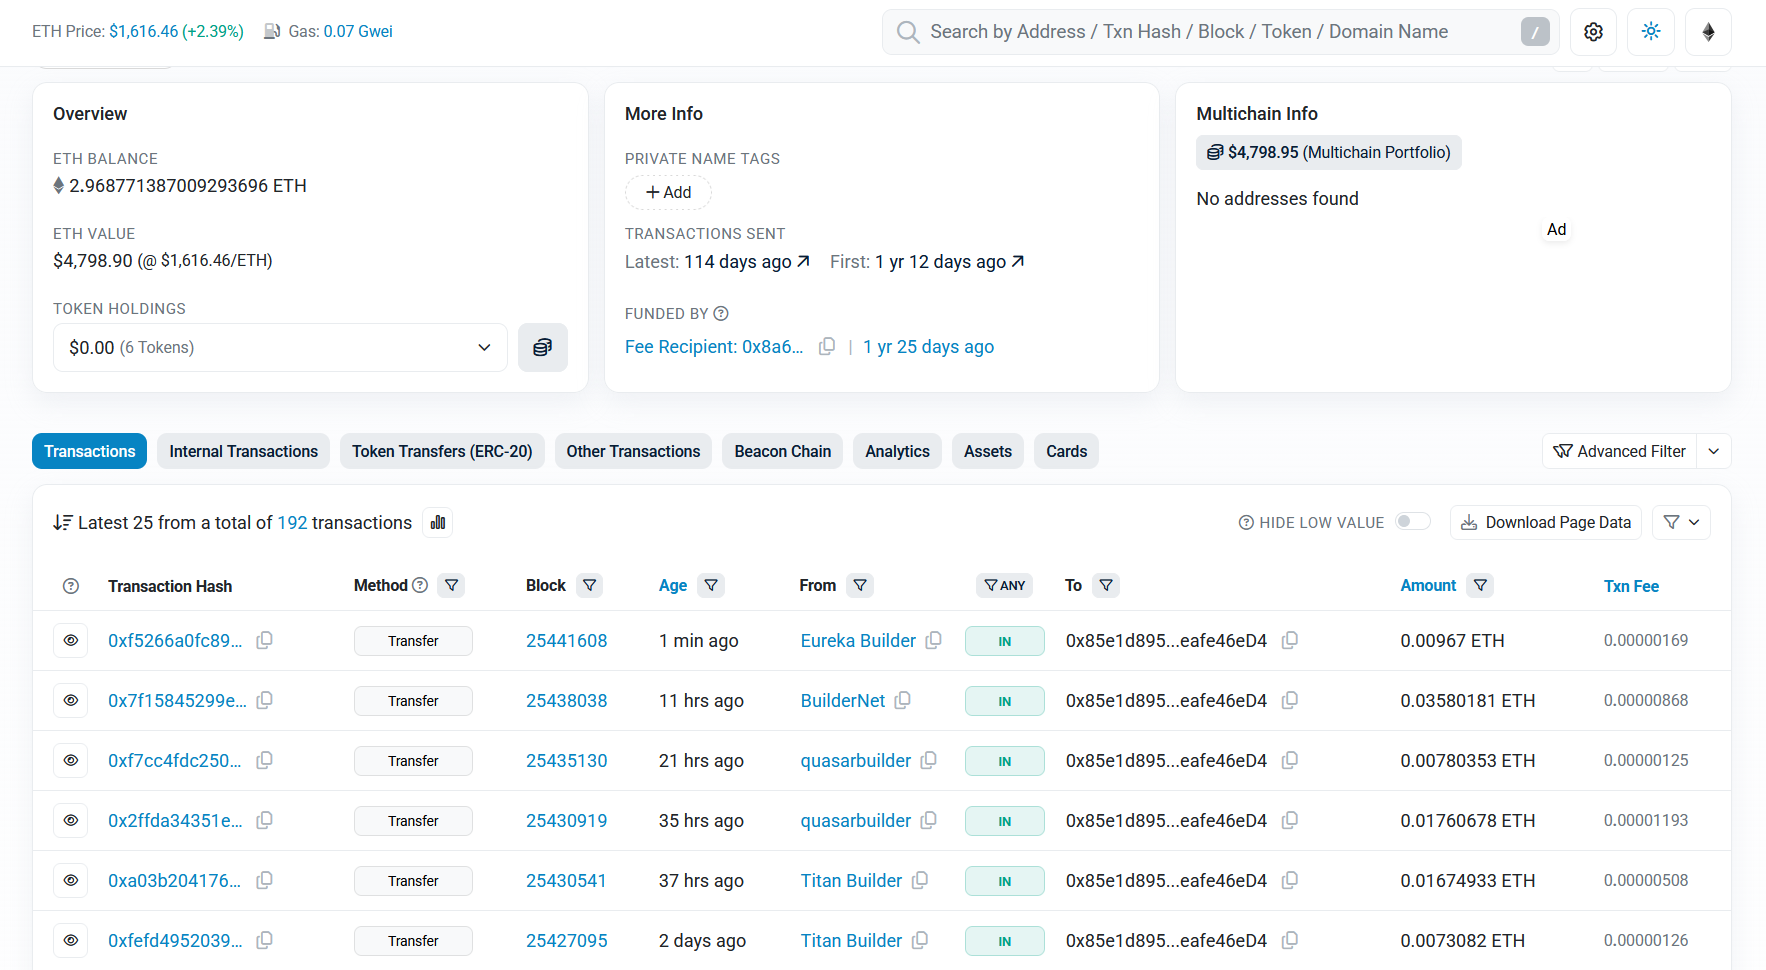Select the Beacon Chain tab
The image size is (1766, 970).
[783, 451]
